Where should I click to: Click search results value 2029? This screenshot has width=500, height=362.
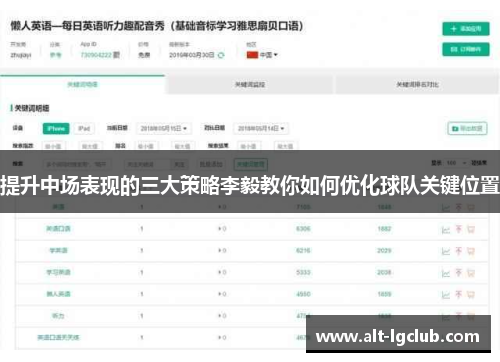[384, 250]
